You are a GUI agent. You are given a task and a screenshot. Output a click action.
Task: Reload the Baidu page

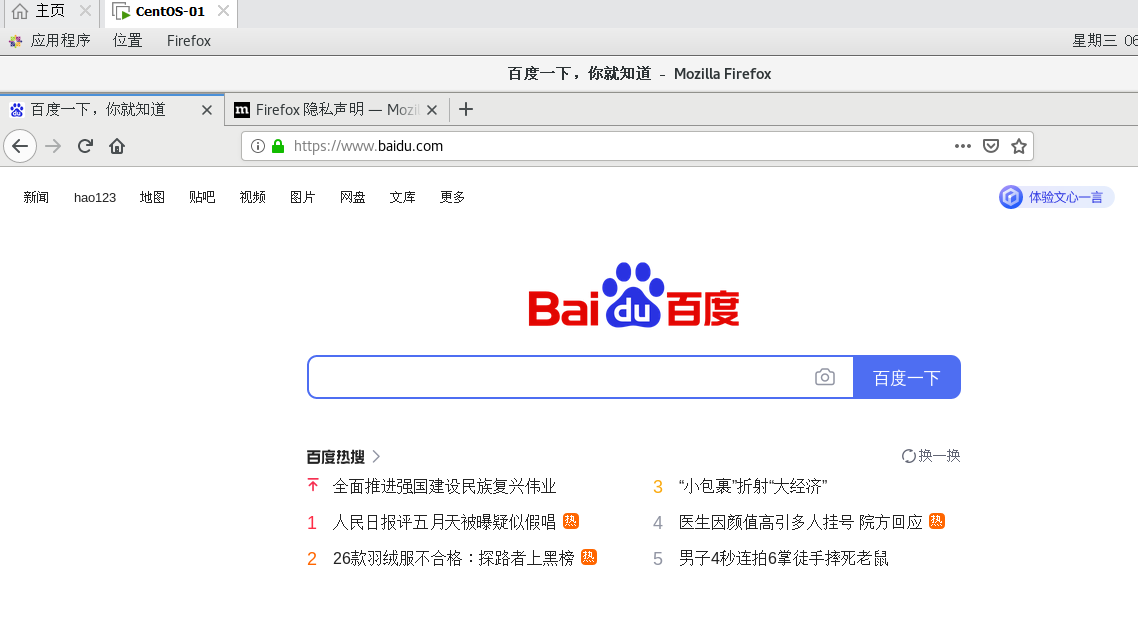85,146
